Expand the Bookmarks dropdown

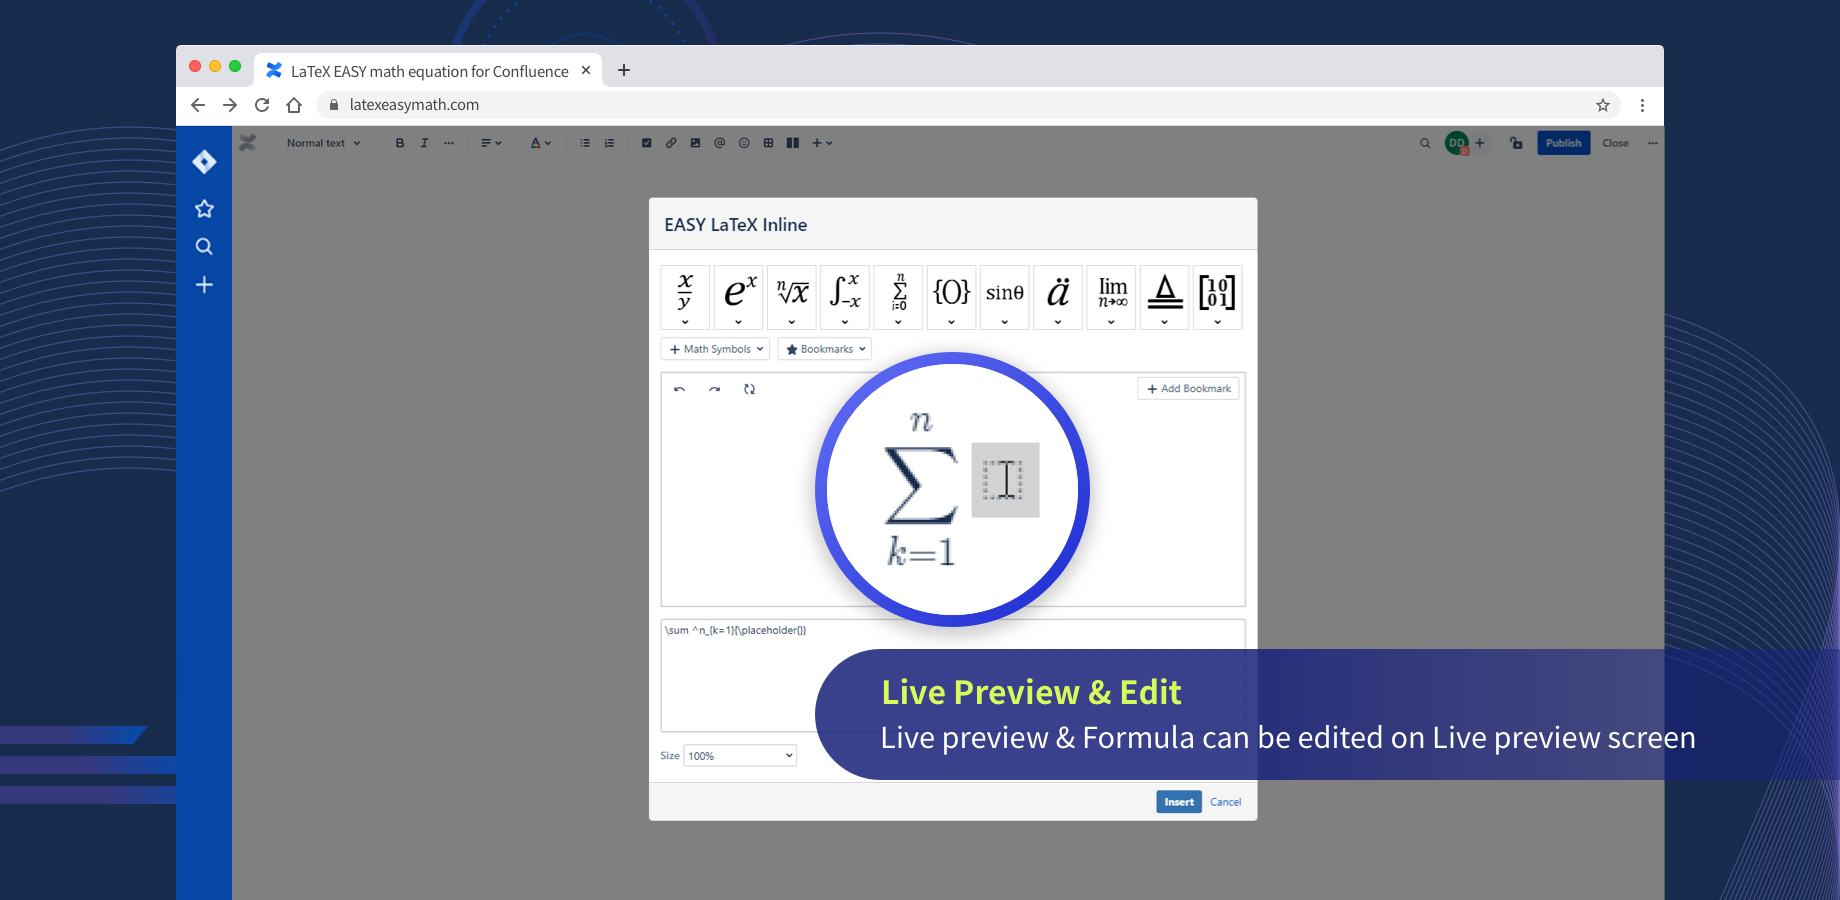tap(825, 349)
